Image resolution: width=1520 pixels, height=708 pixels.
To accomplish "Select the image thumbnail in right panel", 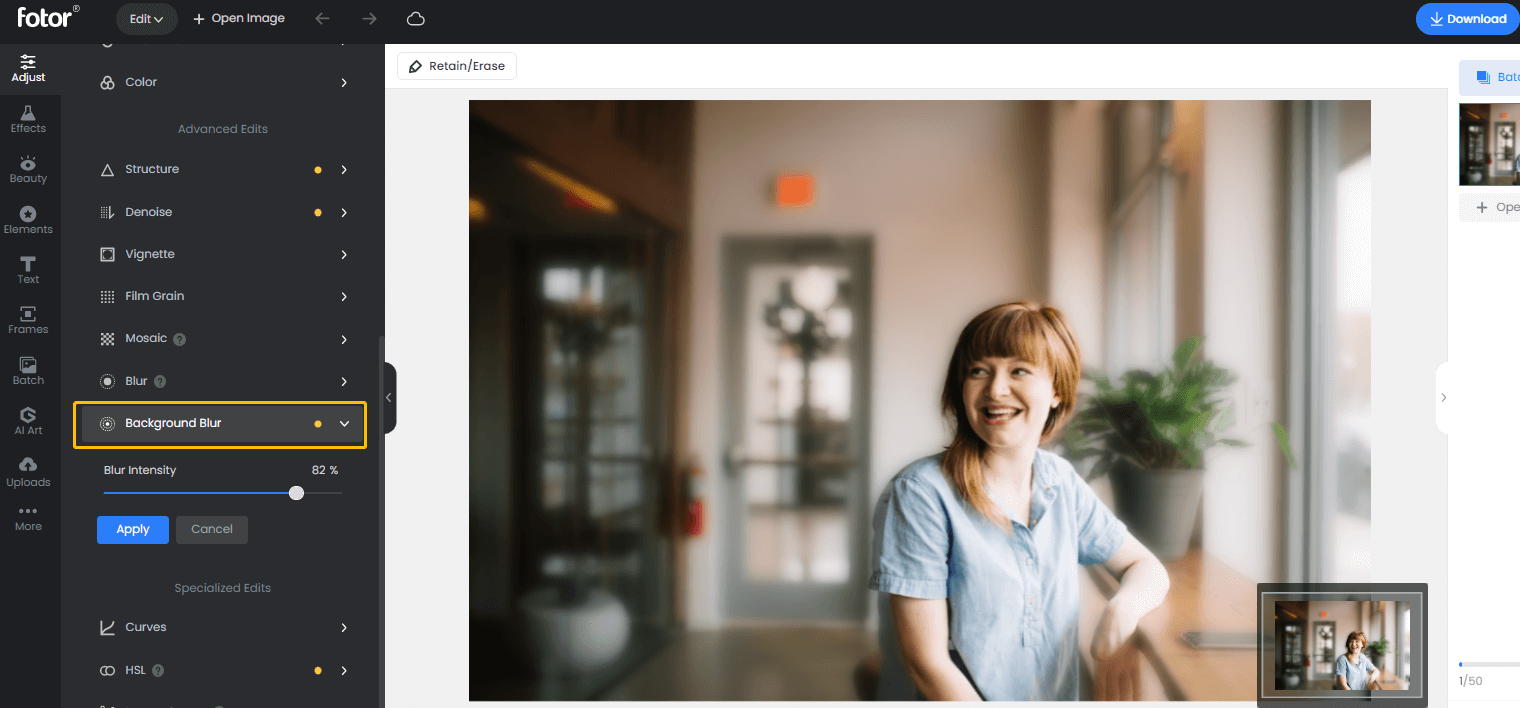I will [x=1490, y=145].
